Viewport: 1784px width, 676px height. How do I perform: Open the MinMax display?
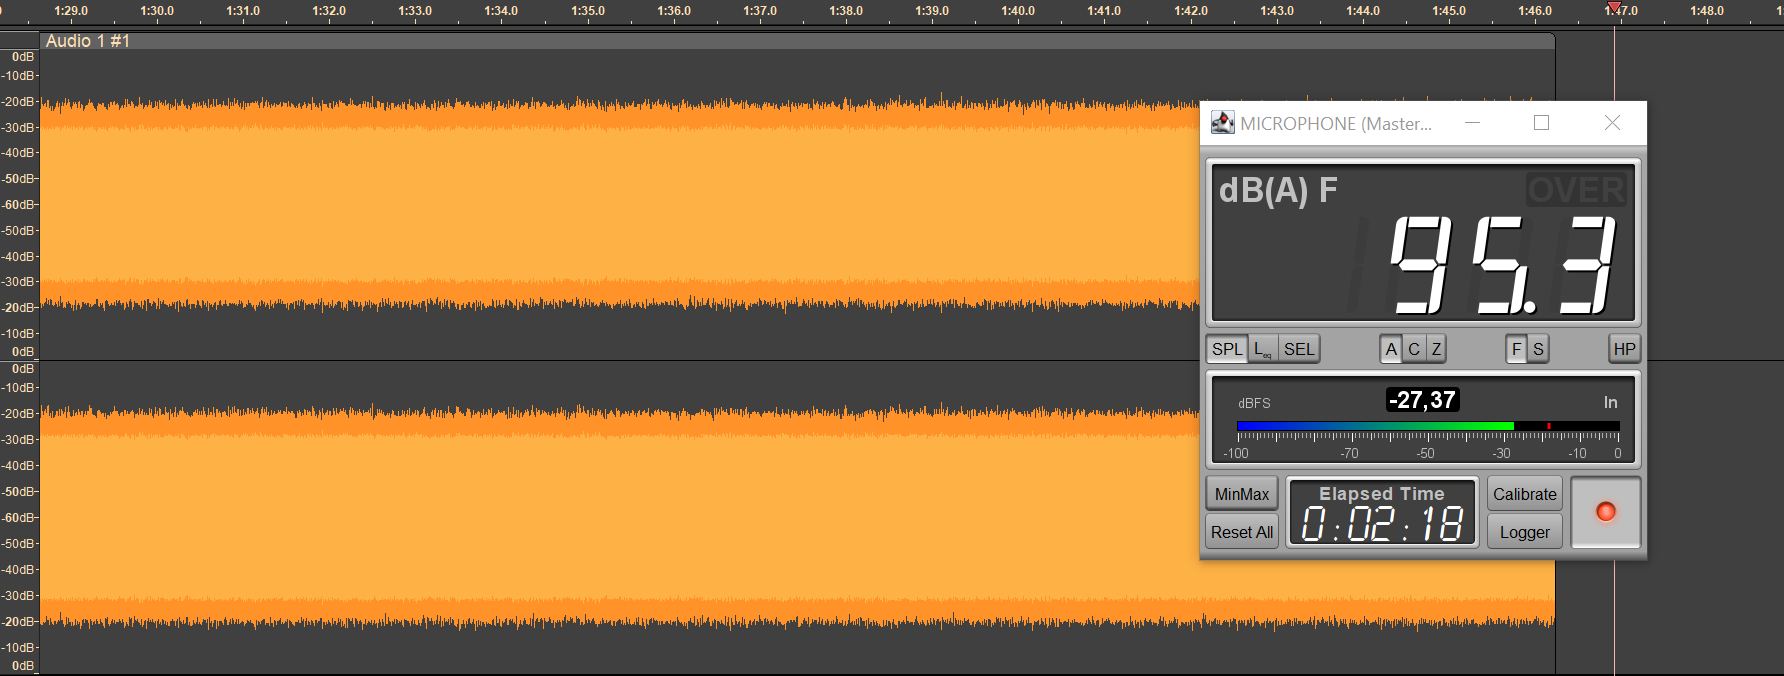click(1242, 494)
